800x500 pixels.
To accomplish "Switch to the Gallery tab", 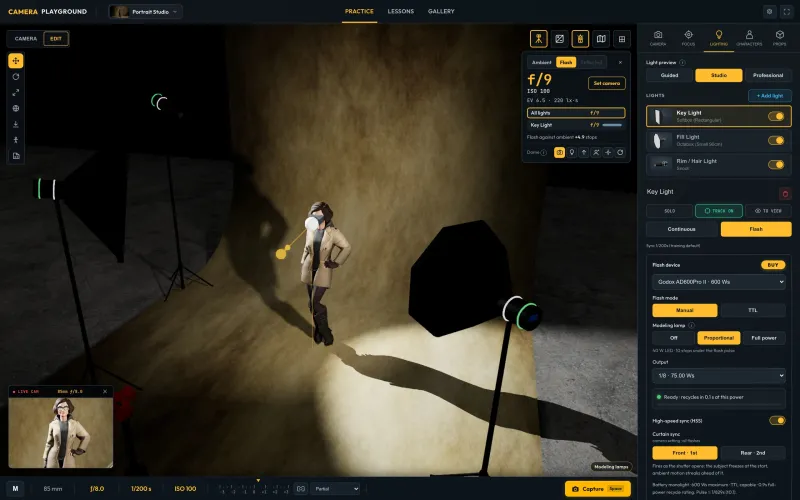I will 441,11.
